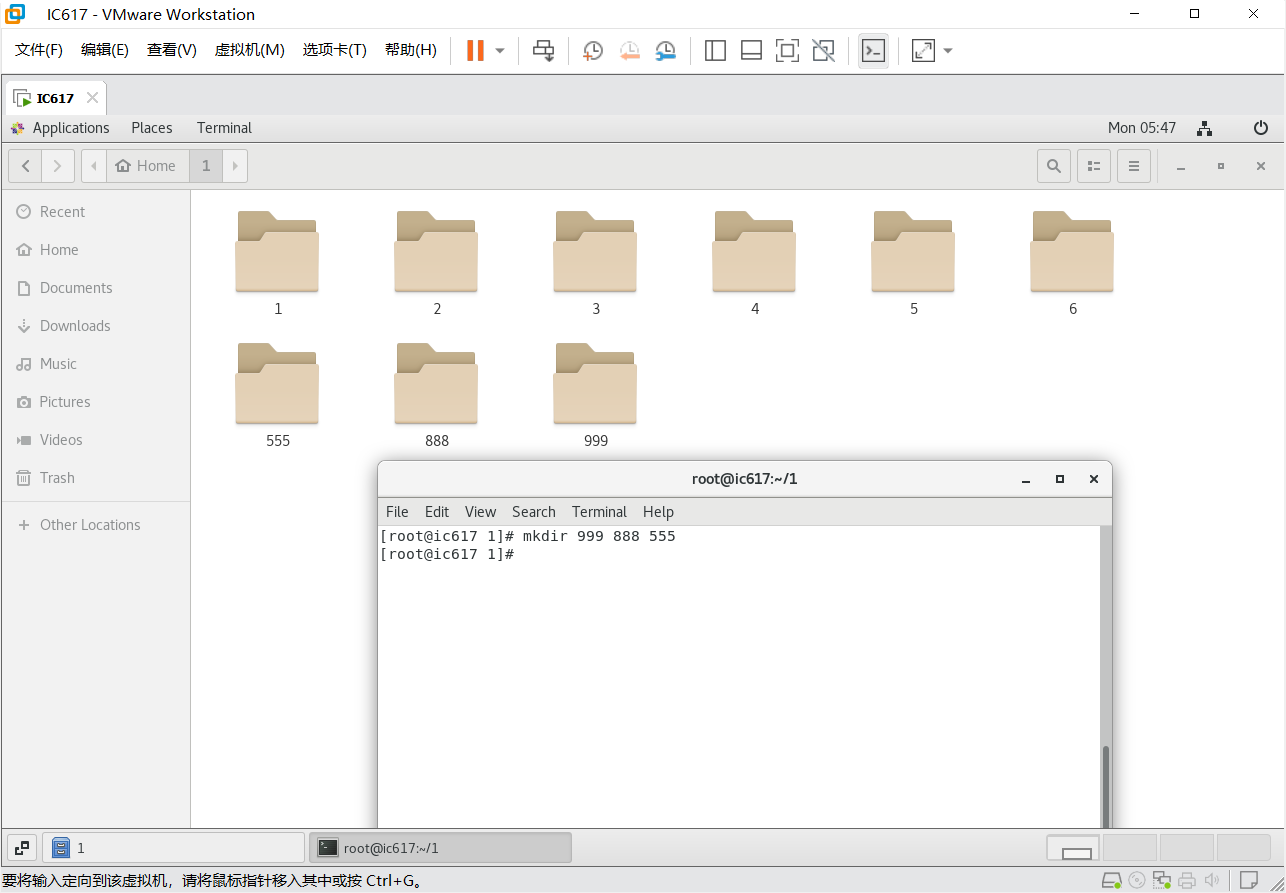Open the terminal window's Edit menu
Viewport: 1286px width, 893px height.
[x=437, y=512]
